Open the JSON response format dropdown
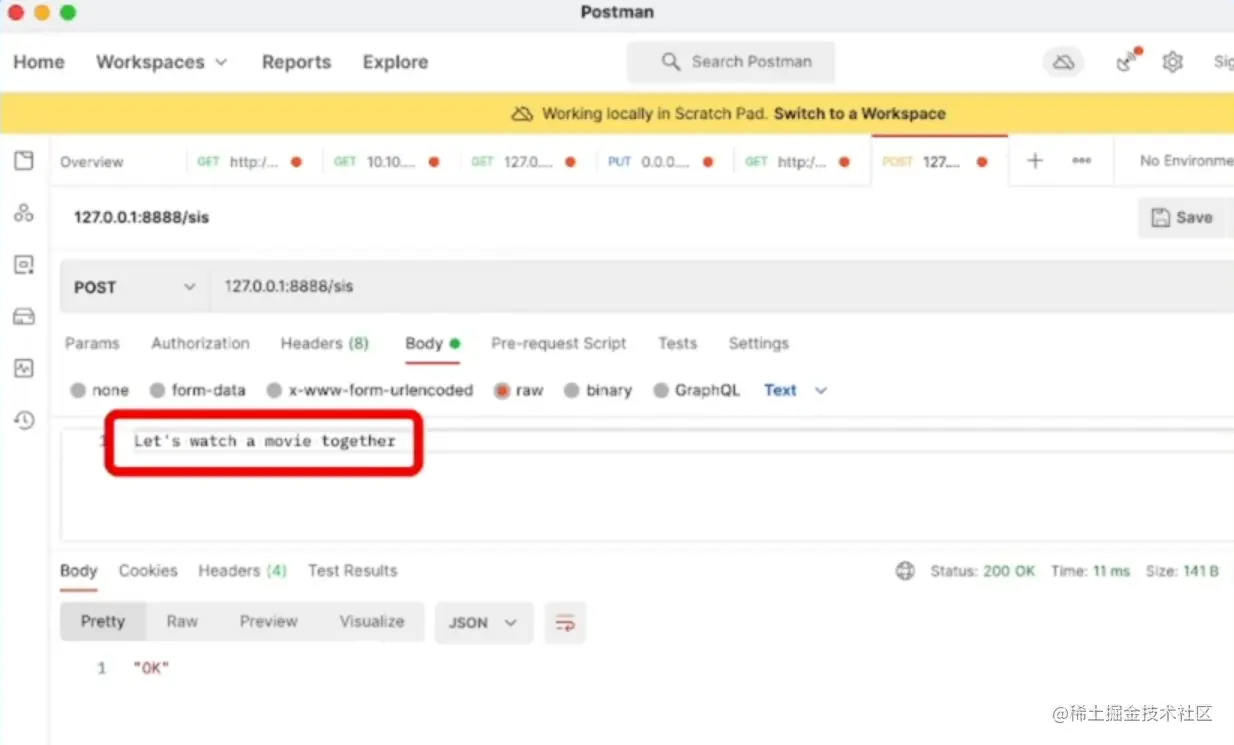The image size is (1234, 745). click(483, 622)
